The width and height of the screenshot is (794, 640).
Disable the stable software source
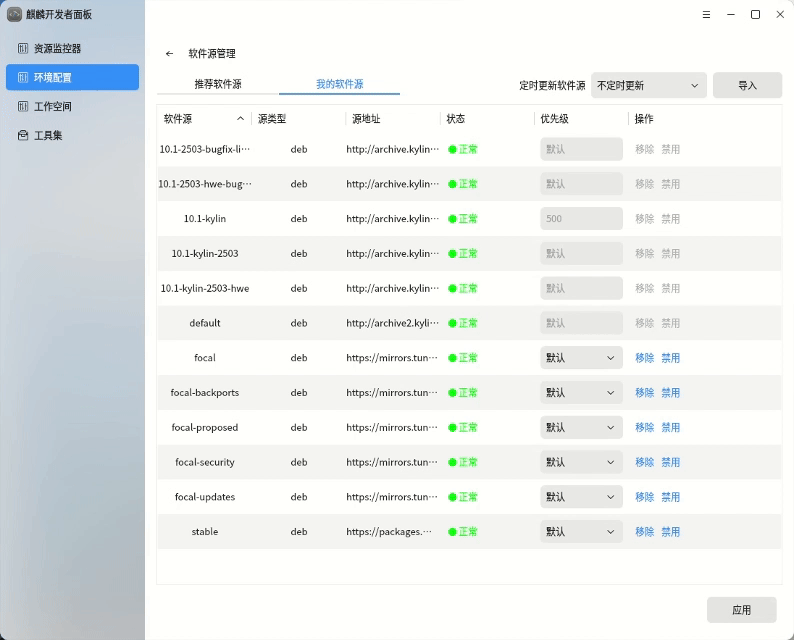670,532
